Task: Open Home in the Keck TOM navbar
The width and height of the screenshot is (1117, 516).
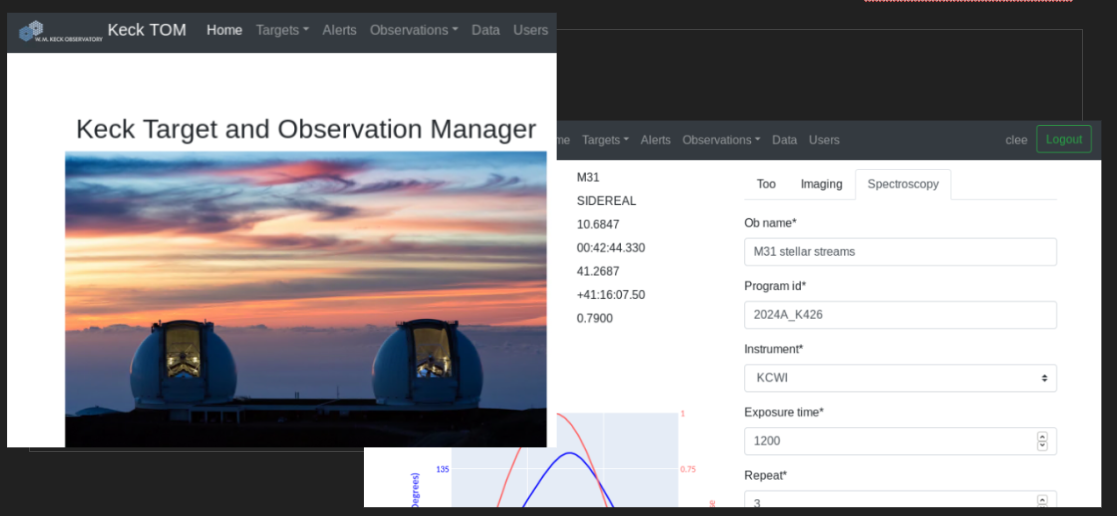Action: click(x=224, y=30)
